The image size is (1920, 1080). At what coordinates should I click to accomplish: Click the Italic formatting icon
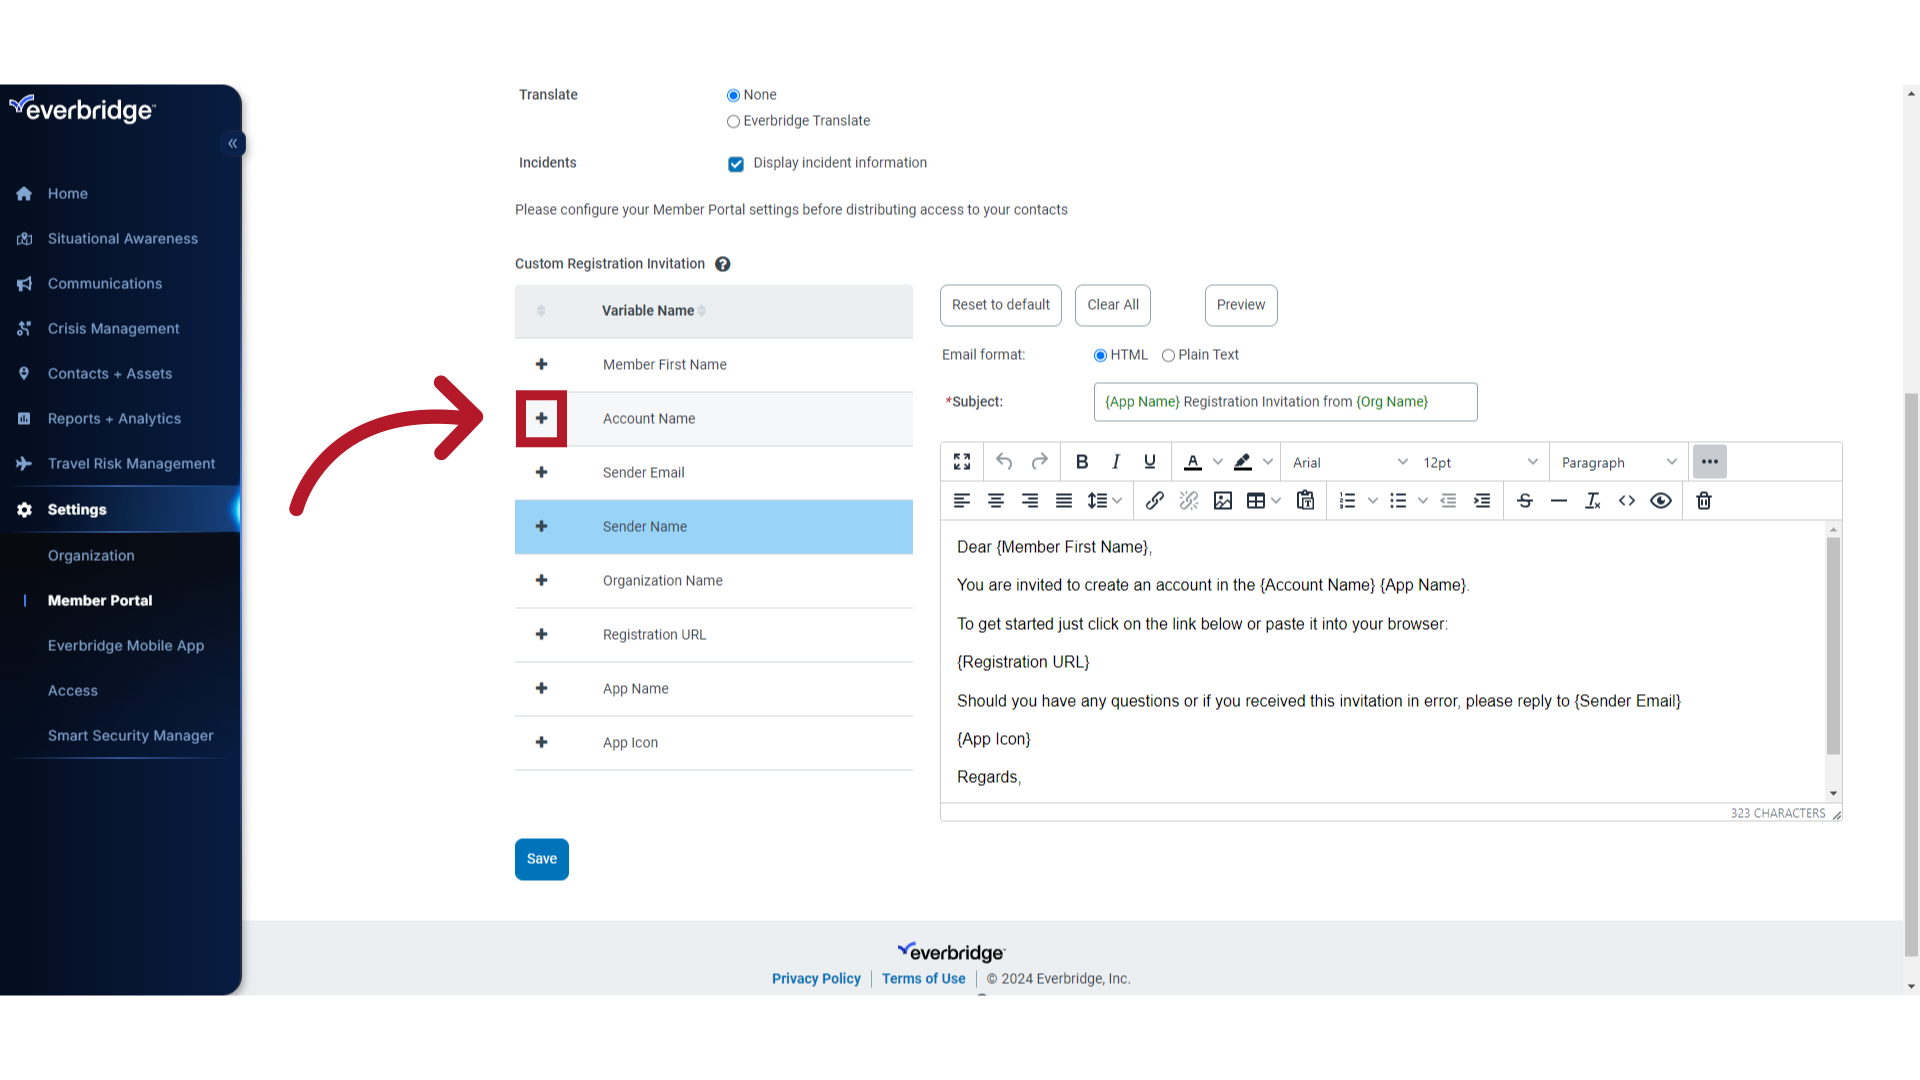pos(1116,462)
